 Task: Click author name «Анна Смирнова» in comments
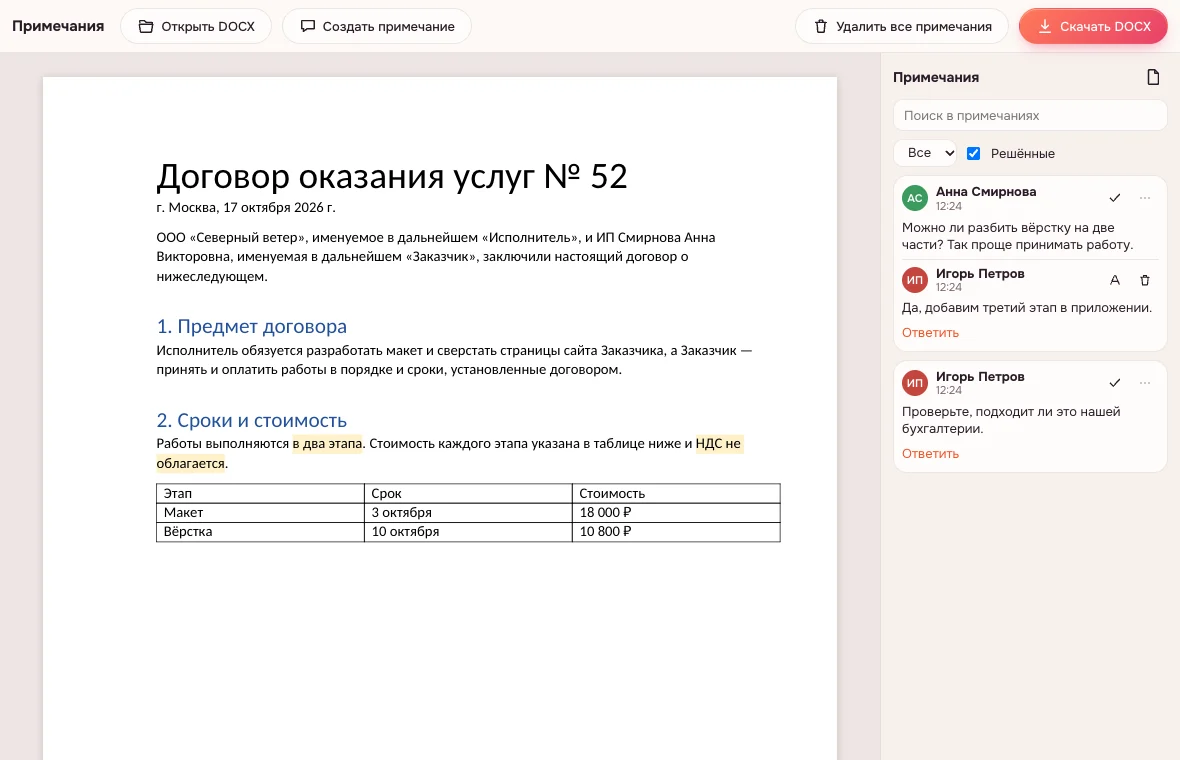[x=986, y=192]
